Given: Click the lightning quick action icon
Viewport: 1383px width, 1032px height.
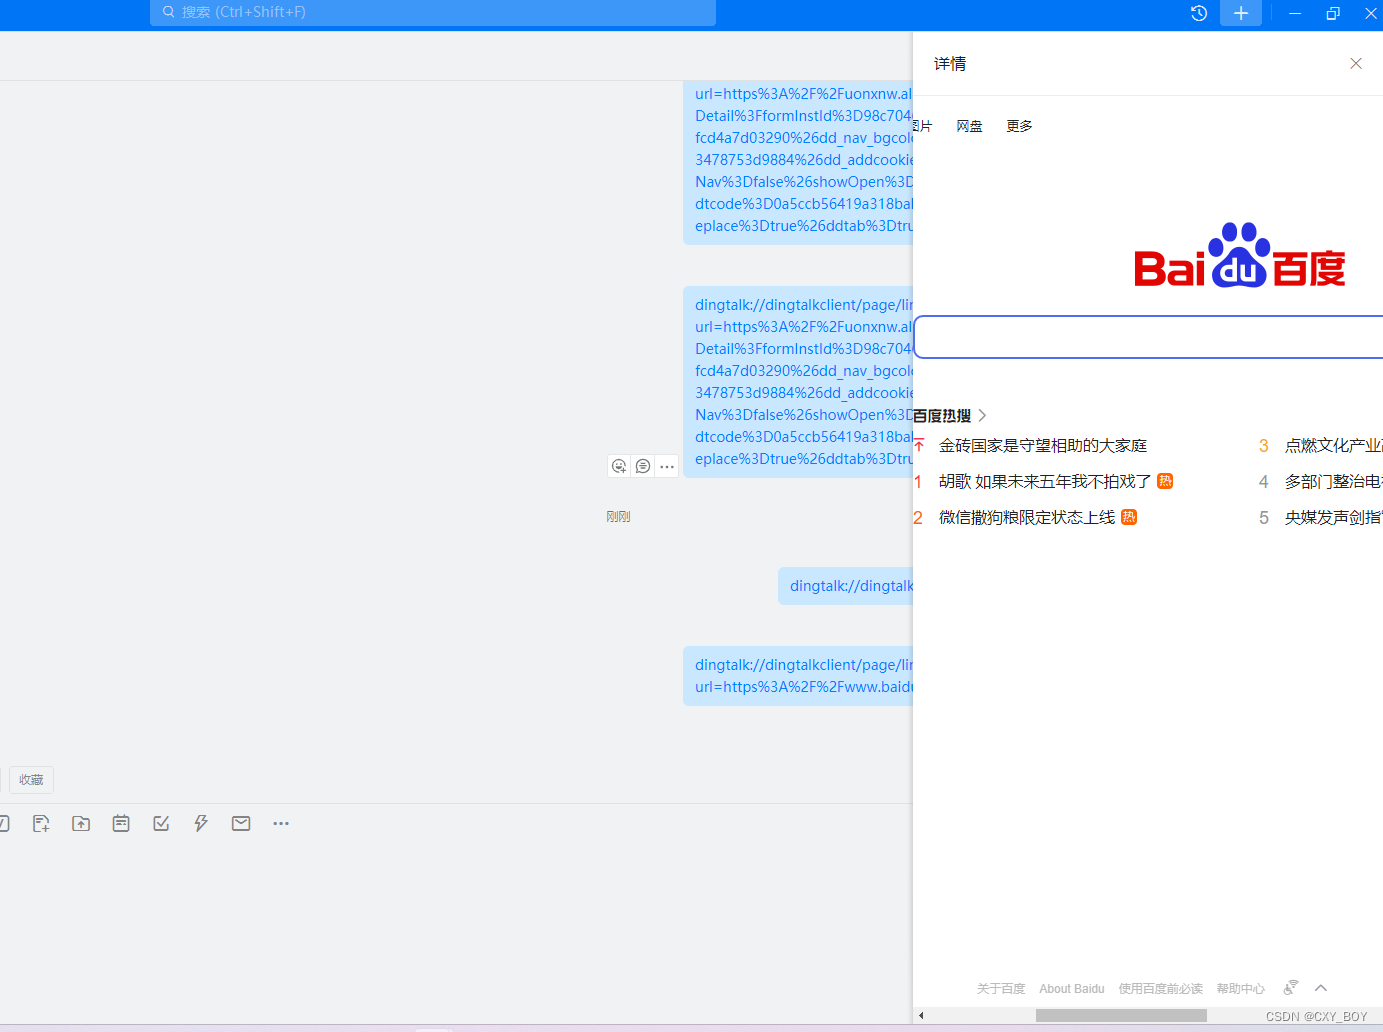Looking at the screenshot, I should pyautogui.click(x=201, y=823).
